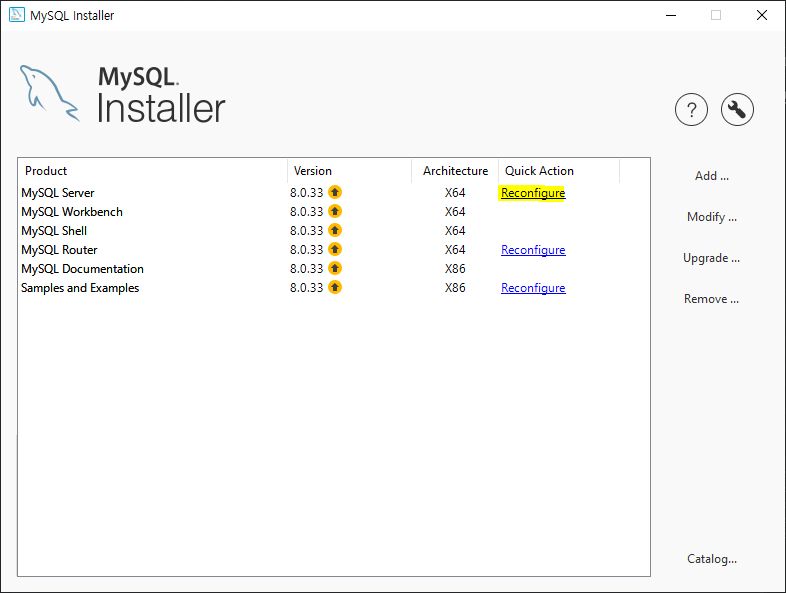
Task: Sort by the Product column header
Action: coord(152,171)
